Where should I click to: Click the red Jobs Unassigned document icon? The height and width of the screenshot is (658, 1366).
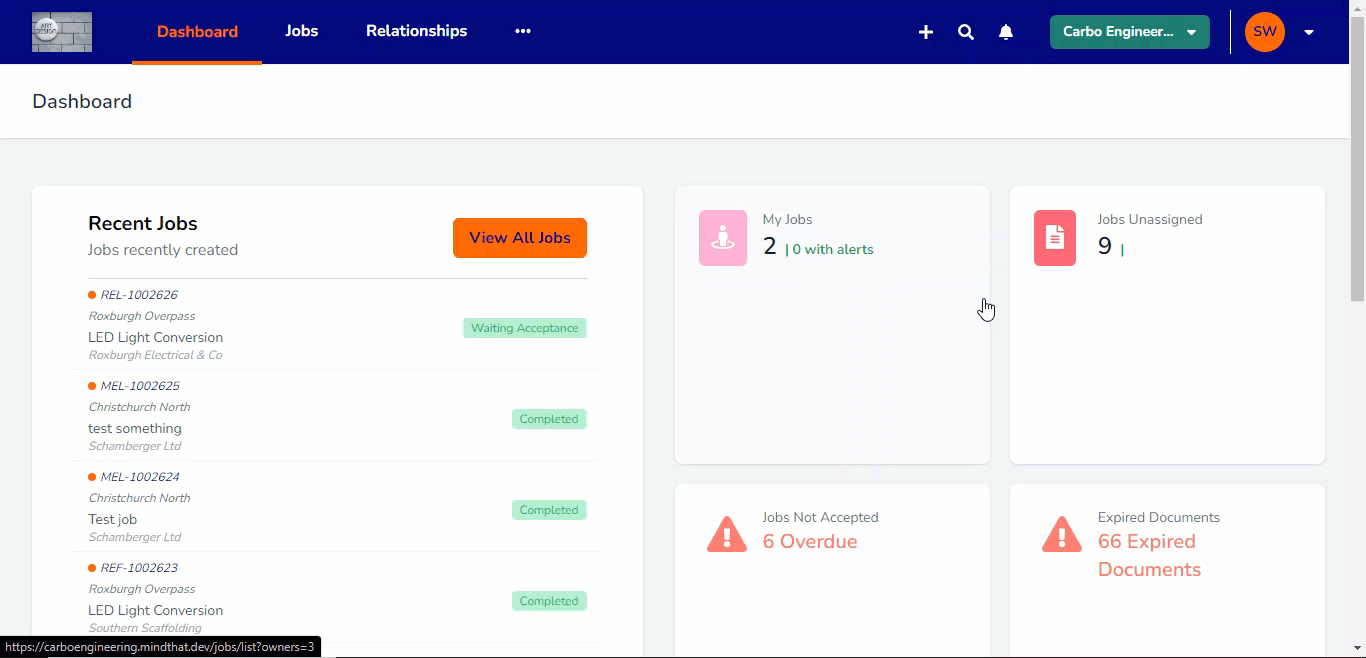(x=1055, y=238)
